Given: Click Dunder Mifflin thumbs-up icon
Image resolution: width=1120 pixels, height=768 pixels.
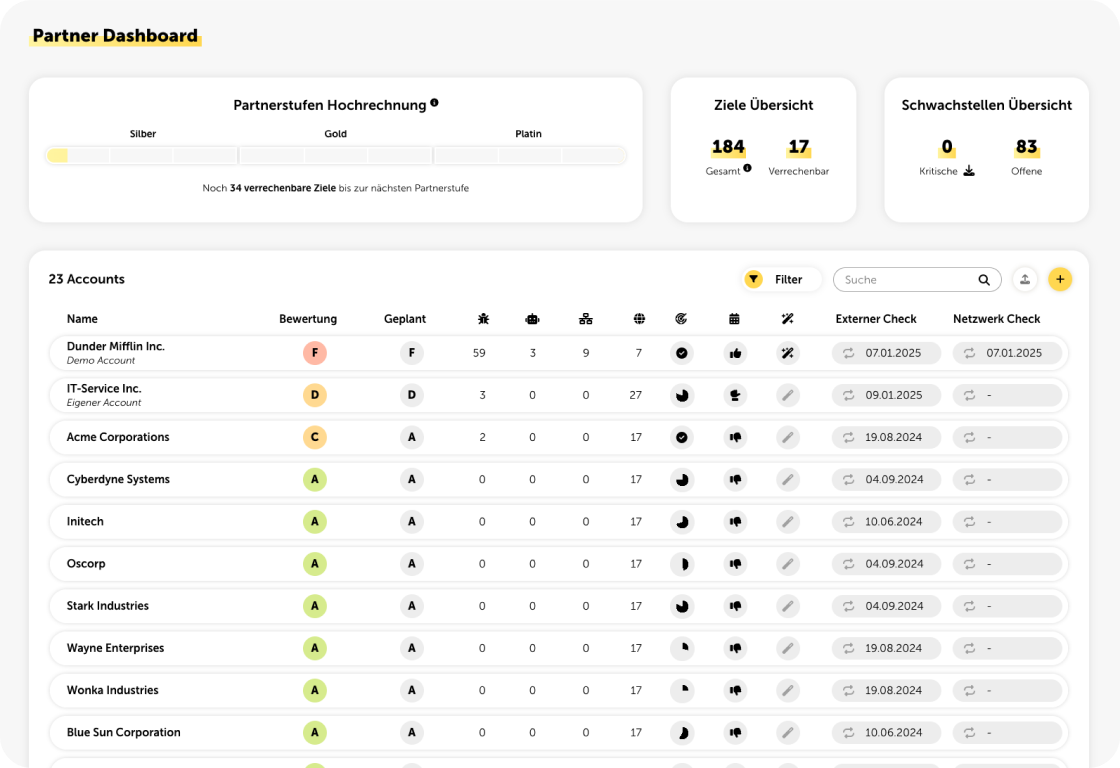Looking at the screenshot, I should pos(735,353).
